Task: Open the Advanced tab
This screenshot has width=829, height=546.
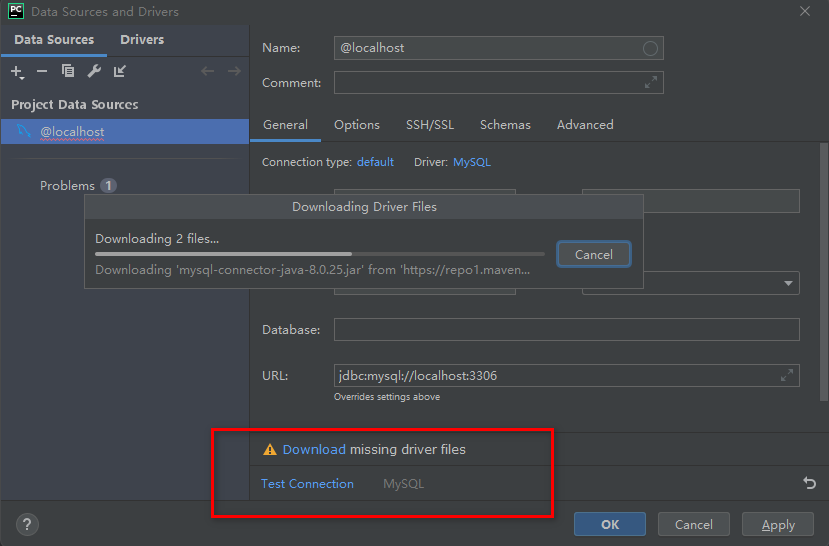Action: 585,125
